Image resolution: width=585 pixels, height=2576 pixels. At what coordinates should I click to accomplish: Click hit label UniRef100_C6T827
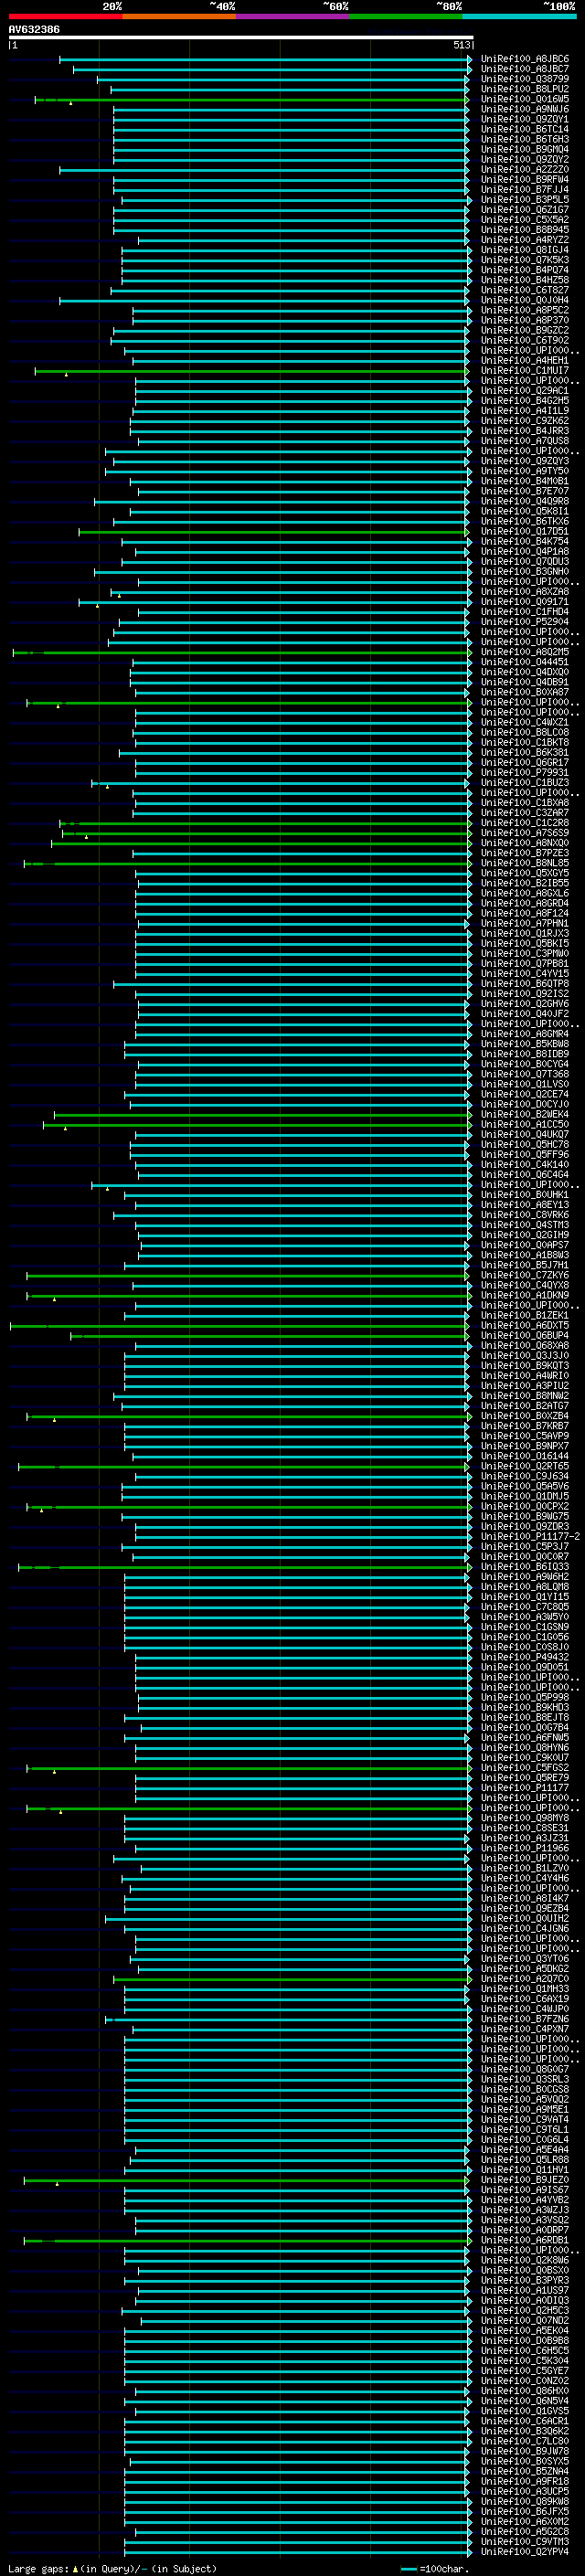pyautogui.click(x=525, y=290)
